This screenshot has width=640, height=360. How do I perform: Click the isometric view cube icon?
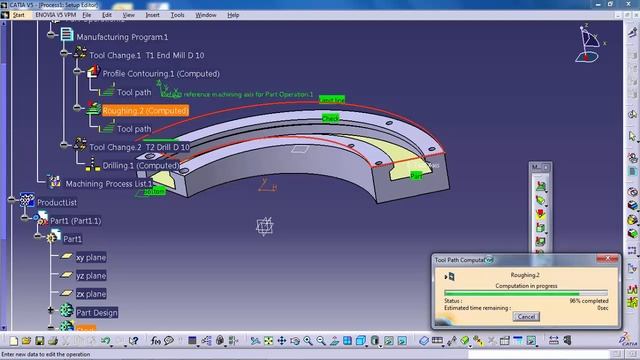pyautogui.click(x=360, y=340)
